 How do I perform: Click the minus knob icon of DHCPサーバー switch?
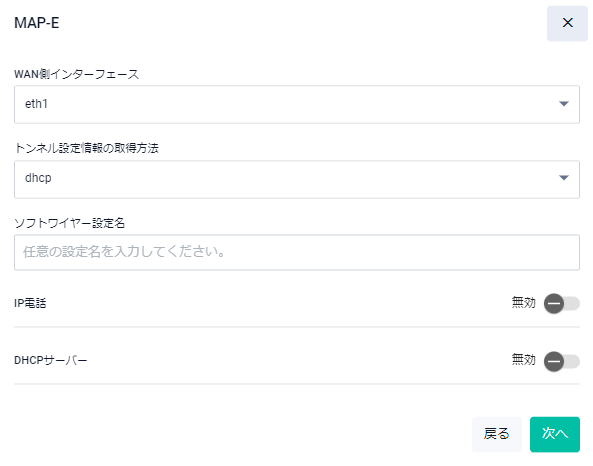554,361
